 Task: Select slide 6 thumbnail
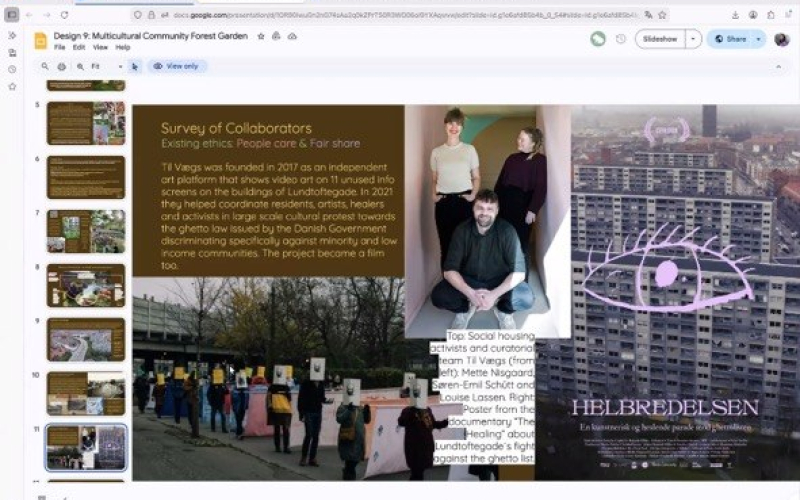86,177
